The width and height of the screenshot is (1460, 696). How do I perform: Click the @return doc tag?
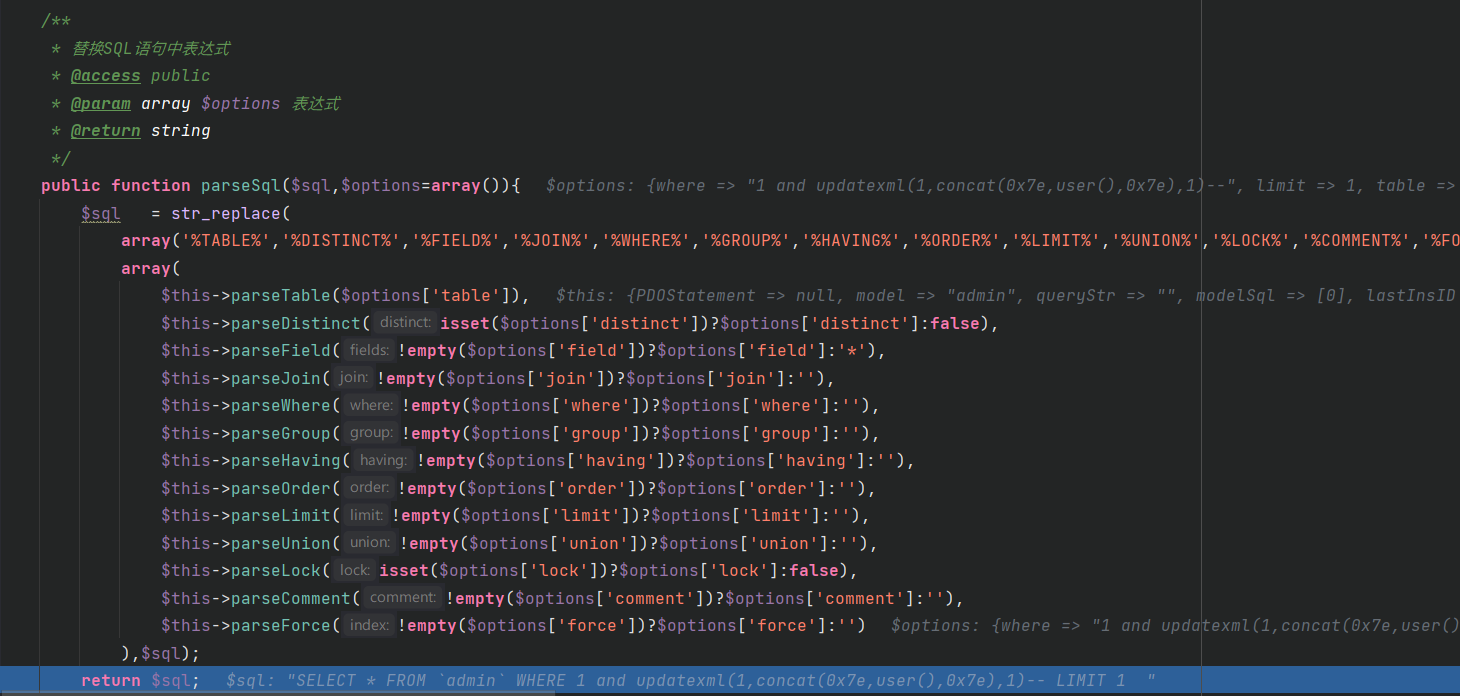tap(105, 131)
